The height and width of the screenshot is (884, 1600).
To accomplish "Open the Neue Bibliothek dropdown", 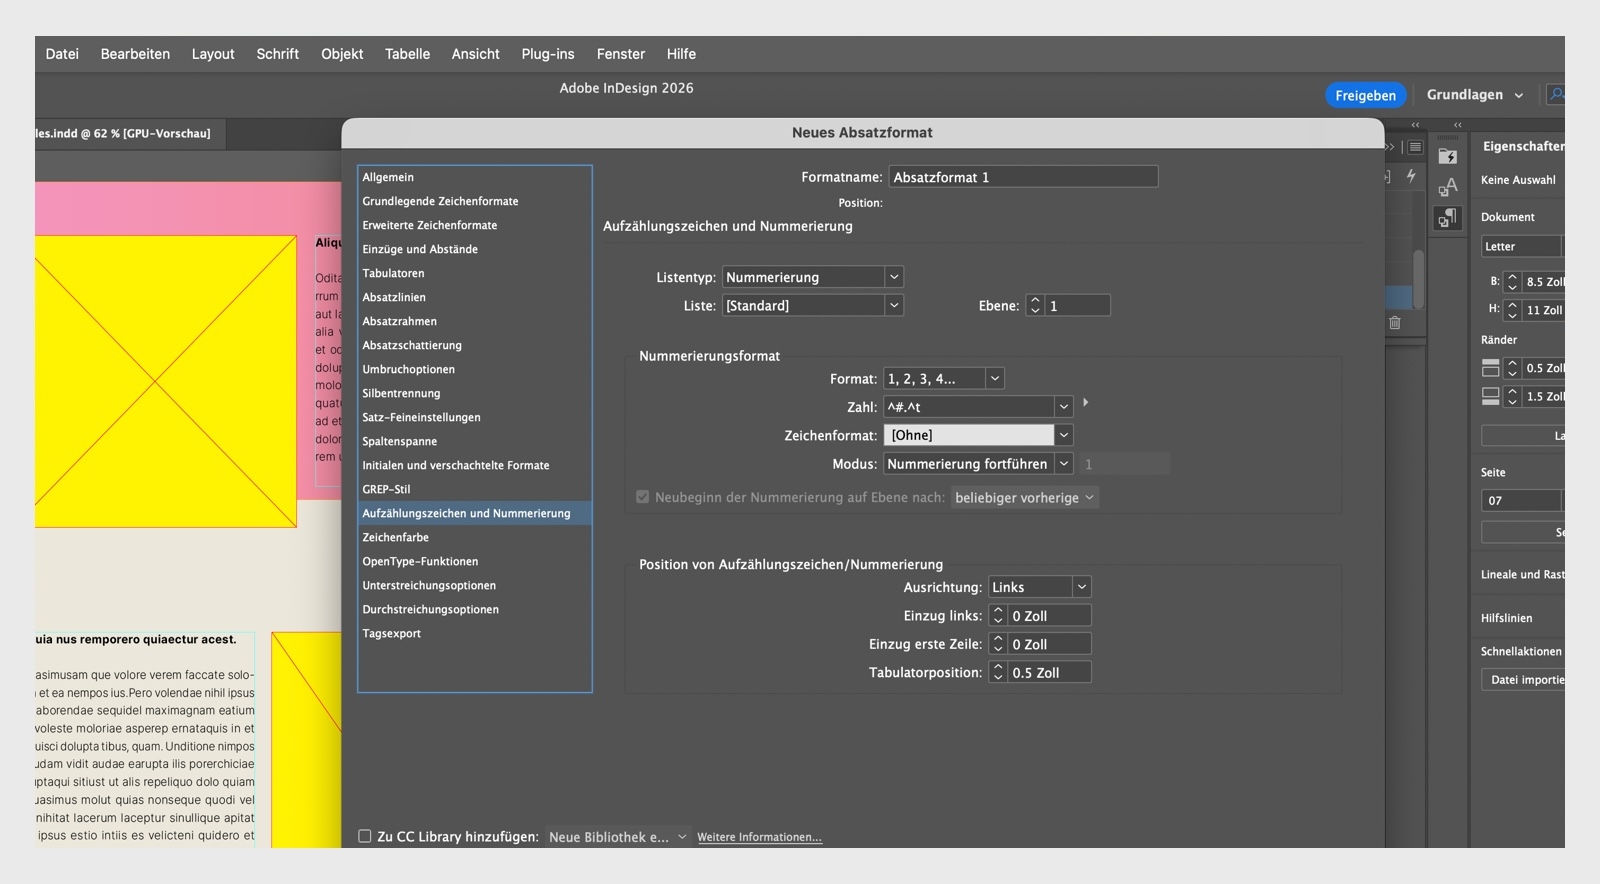I will 617,837.
